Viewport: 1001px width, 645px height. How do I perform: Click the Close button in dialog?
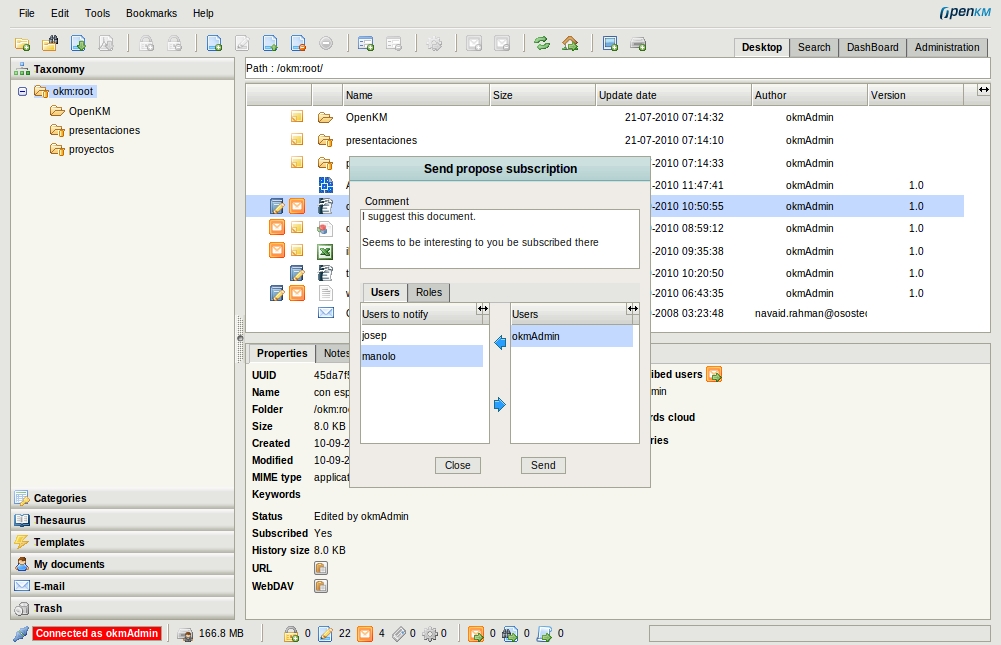point(458,466)
